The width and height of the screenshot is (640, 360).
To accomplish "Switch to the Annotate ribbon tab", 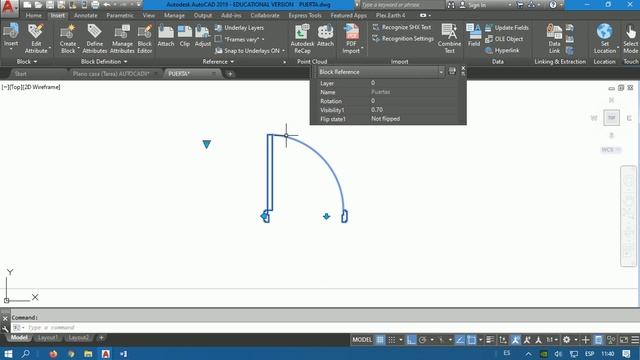I will pyautogui.click(x=86, y=16).
